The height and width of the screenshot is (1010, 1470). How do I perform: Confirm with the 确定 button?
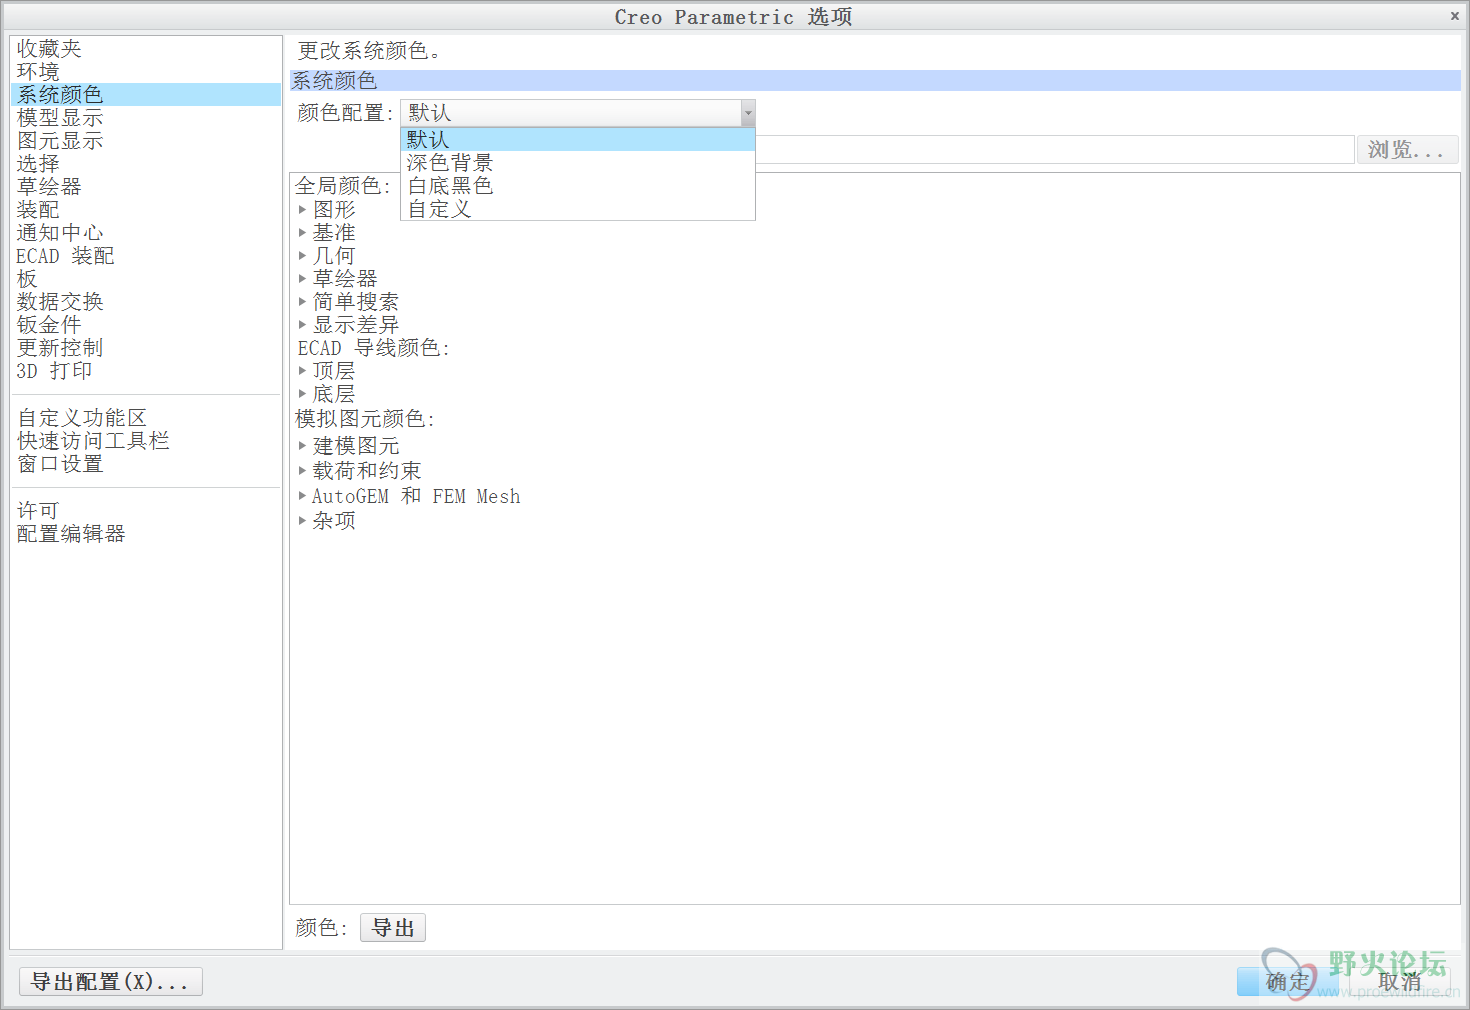coord(1287,982)
